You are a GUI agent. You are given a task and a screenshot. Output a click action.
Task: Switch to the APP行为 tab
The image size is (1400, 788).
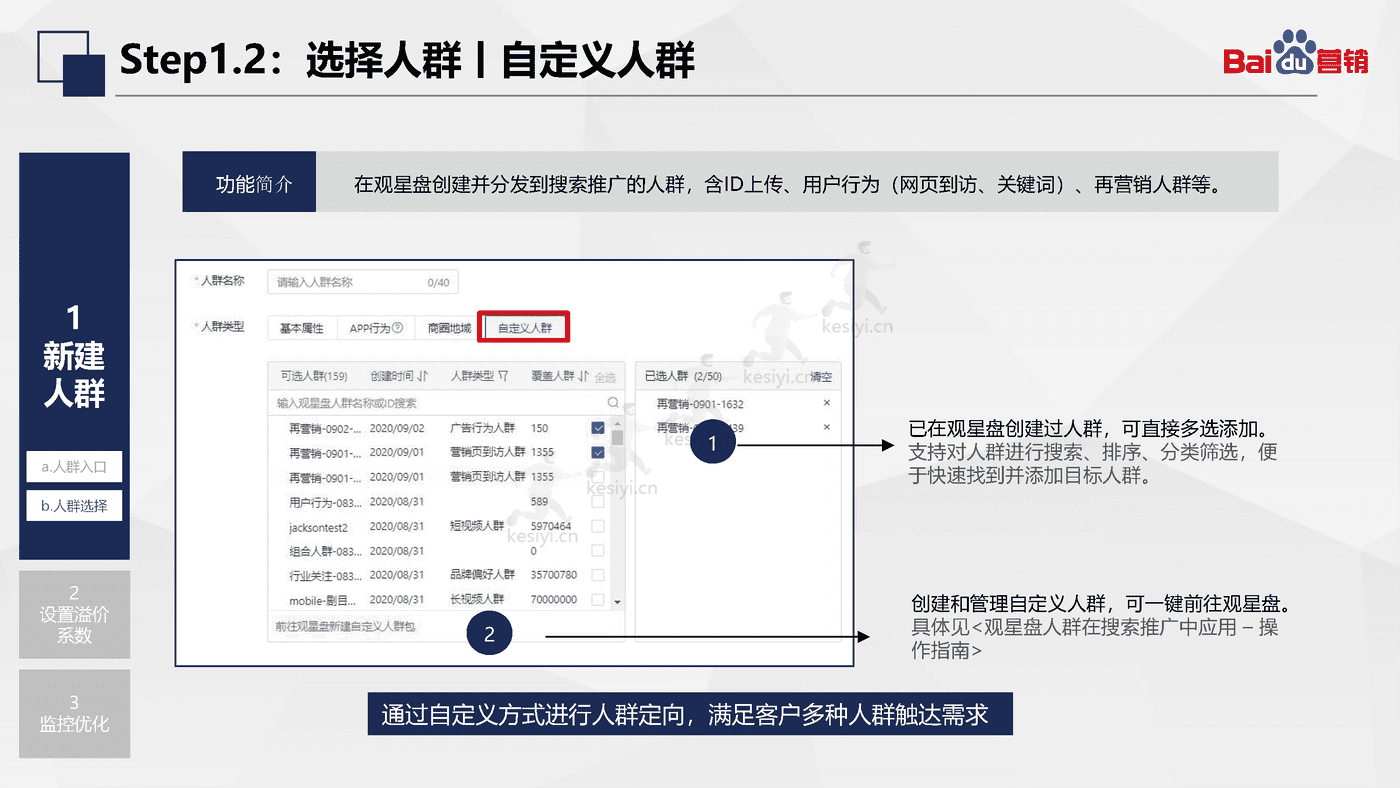pyautogui.click(x=376, y=328)
